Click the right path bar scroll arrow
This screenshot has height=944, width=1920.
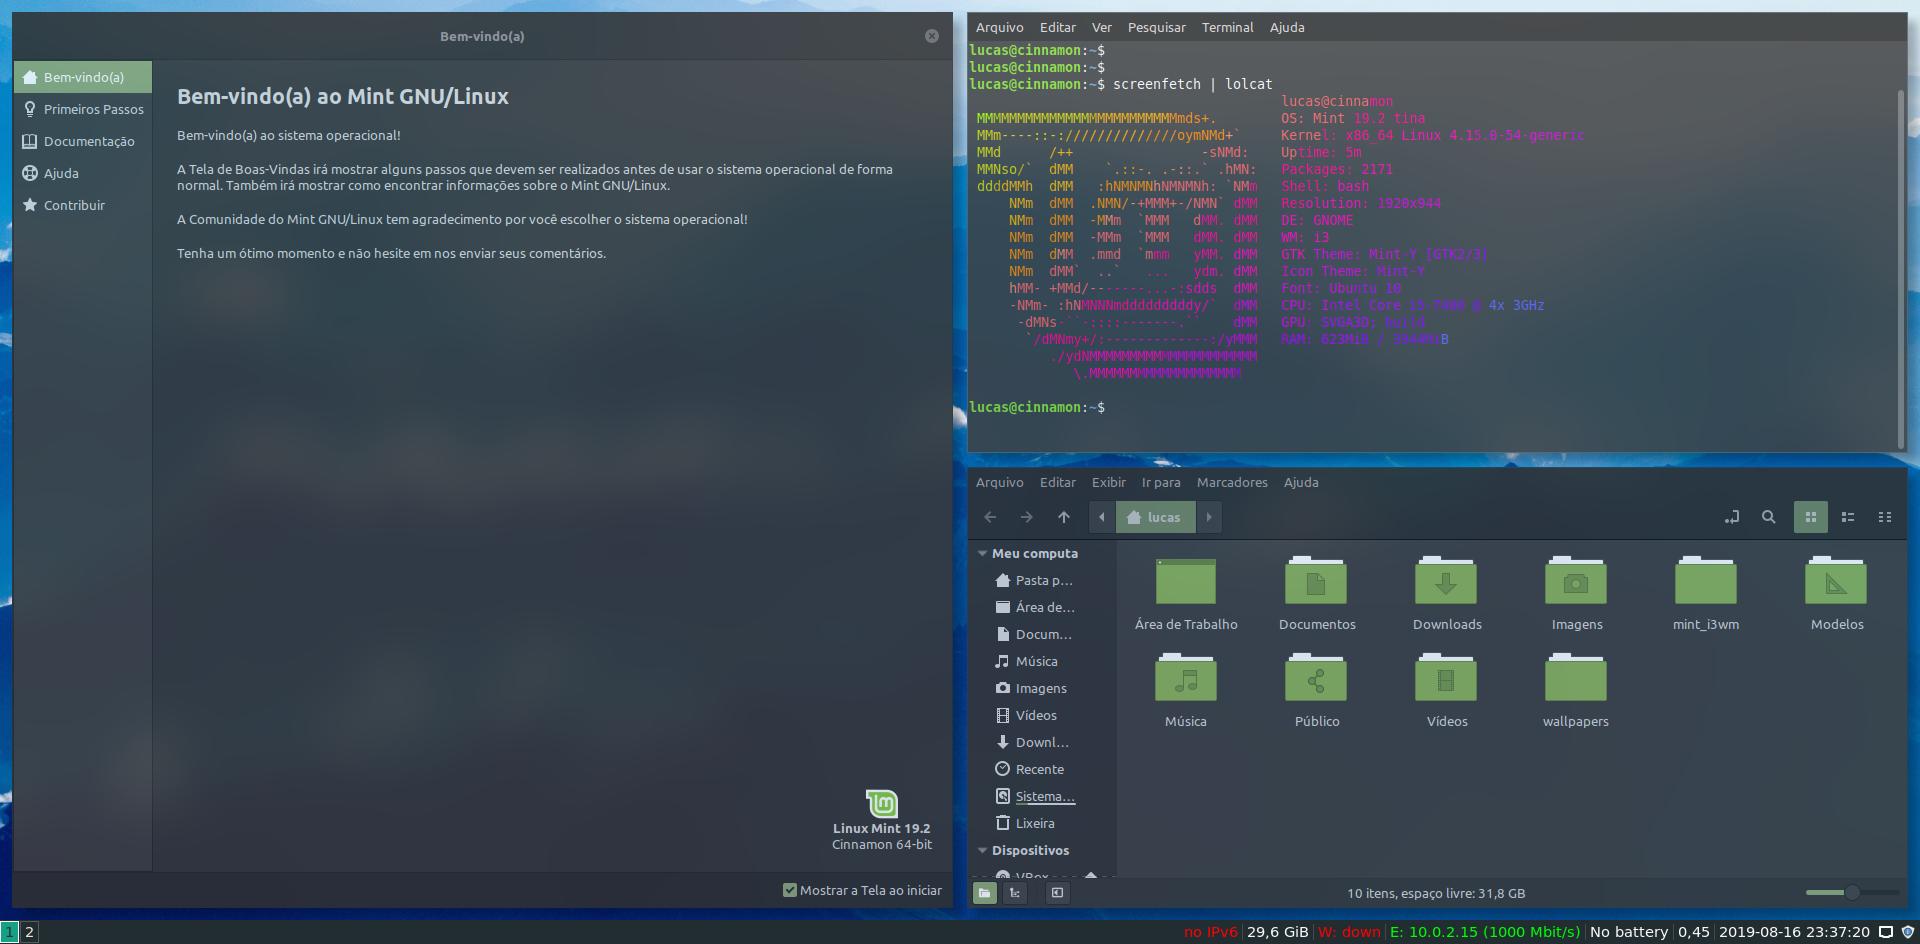click(1208, 517)
